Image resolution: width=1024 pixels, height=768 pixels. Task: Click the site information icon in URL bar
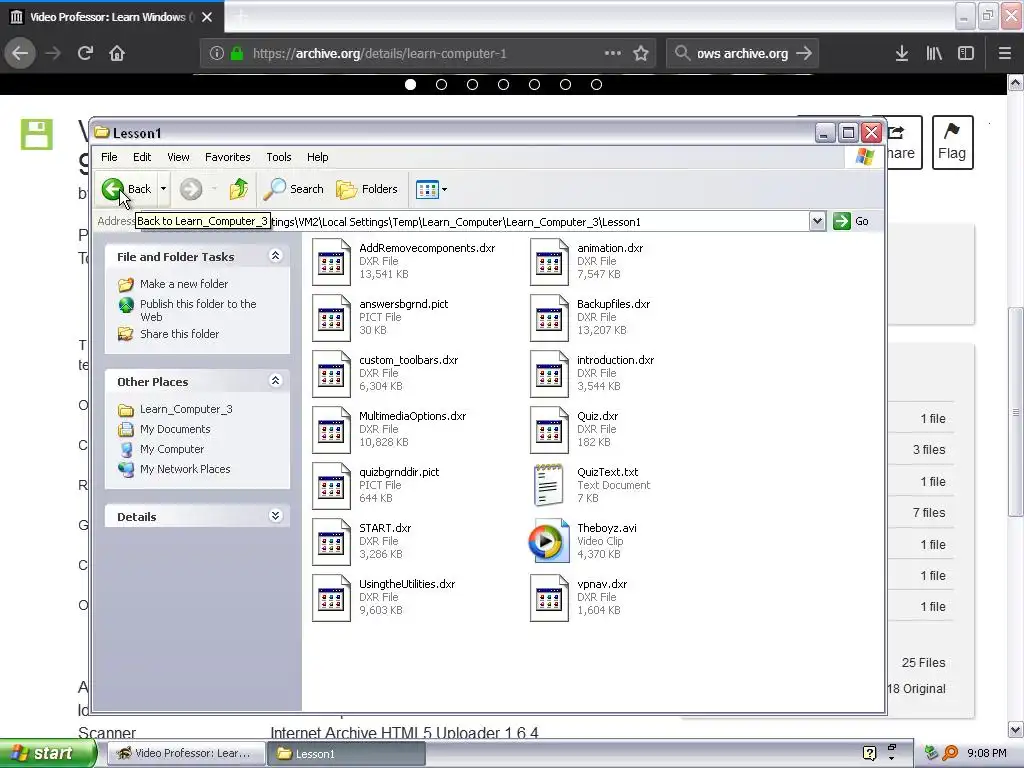tap(217, 53)
